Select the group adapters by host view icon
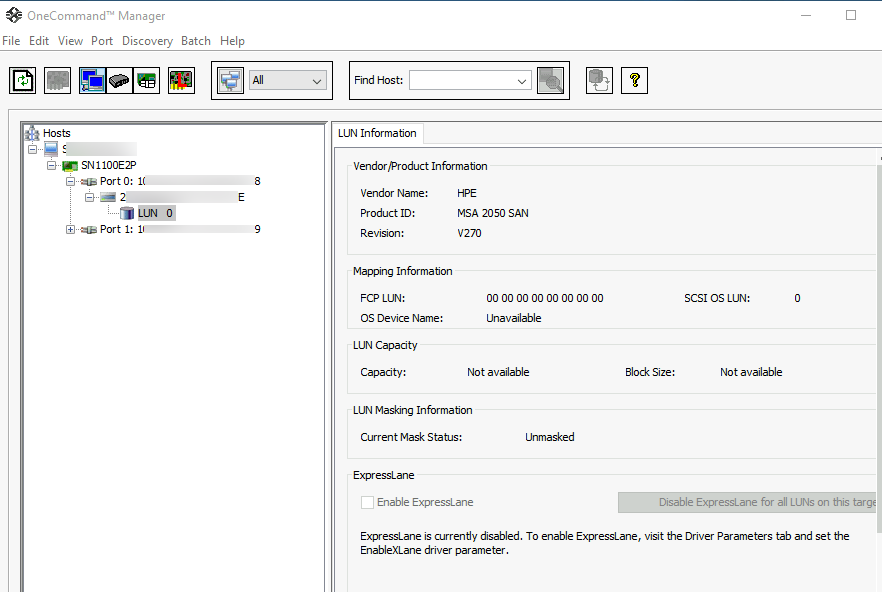Image resolution: width=882 pixels, height=592 pixels. pos(92,80)
